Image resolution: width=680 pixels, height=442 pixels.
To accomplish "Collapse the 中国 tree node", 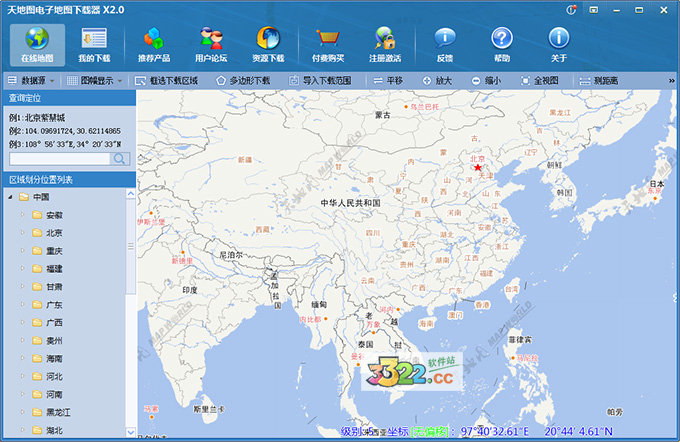I will click(10, 197).
